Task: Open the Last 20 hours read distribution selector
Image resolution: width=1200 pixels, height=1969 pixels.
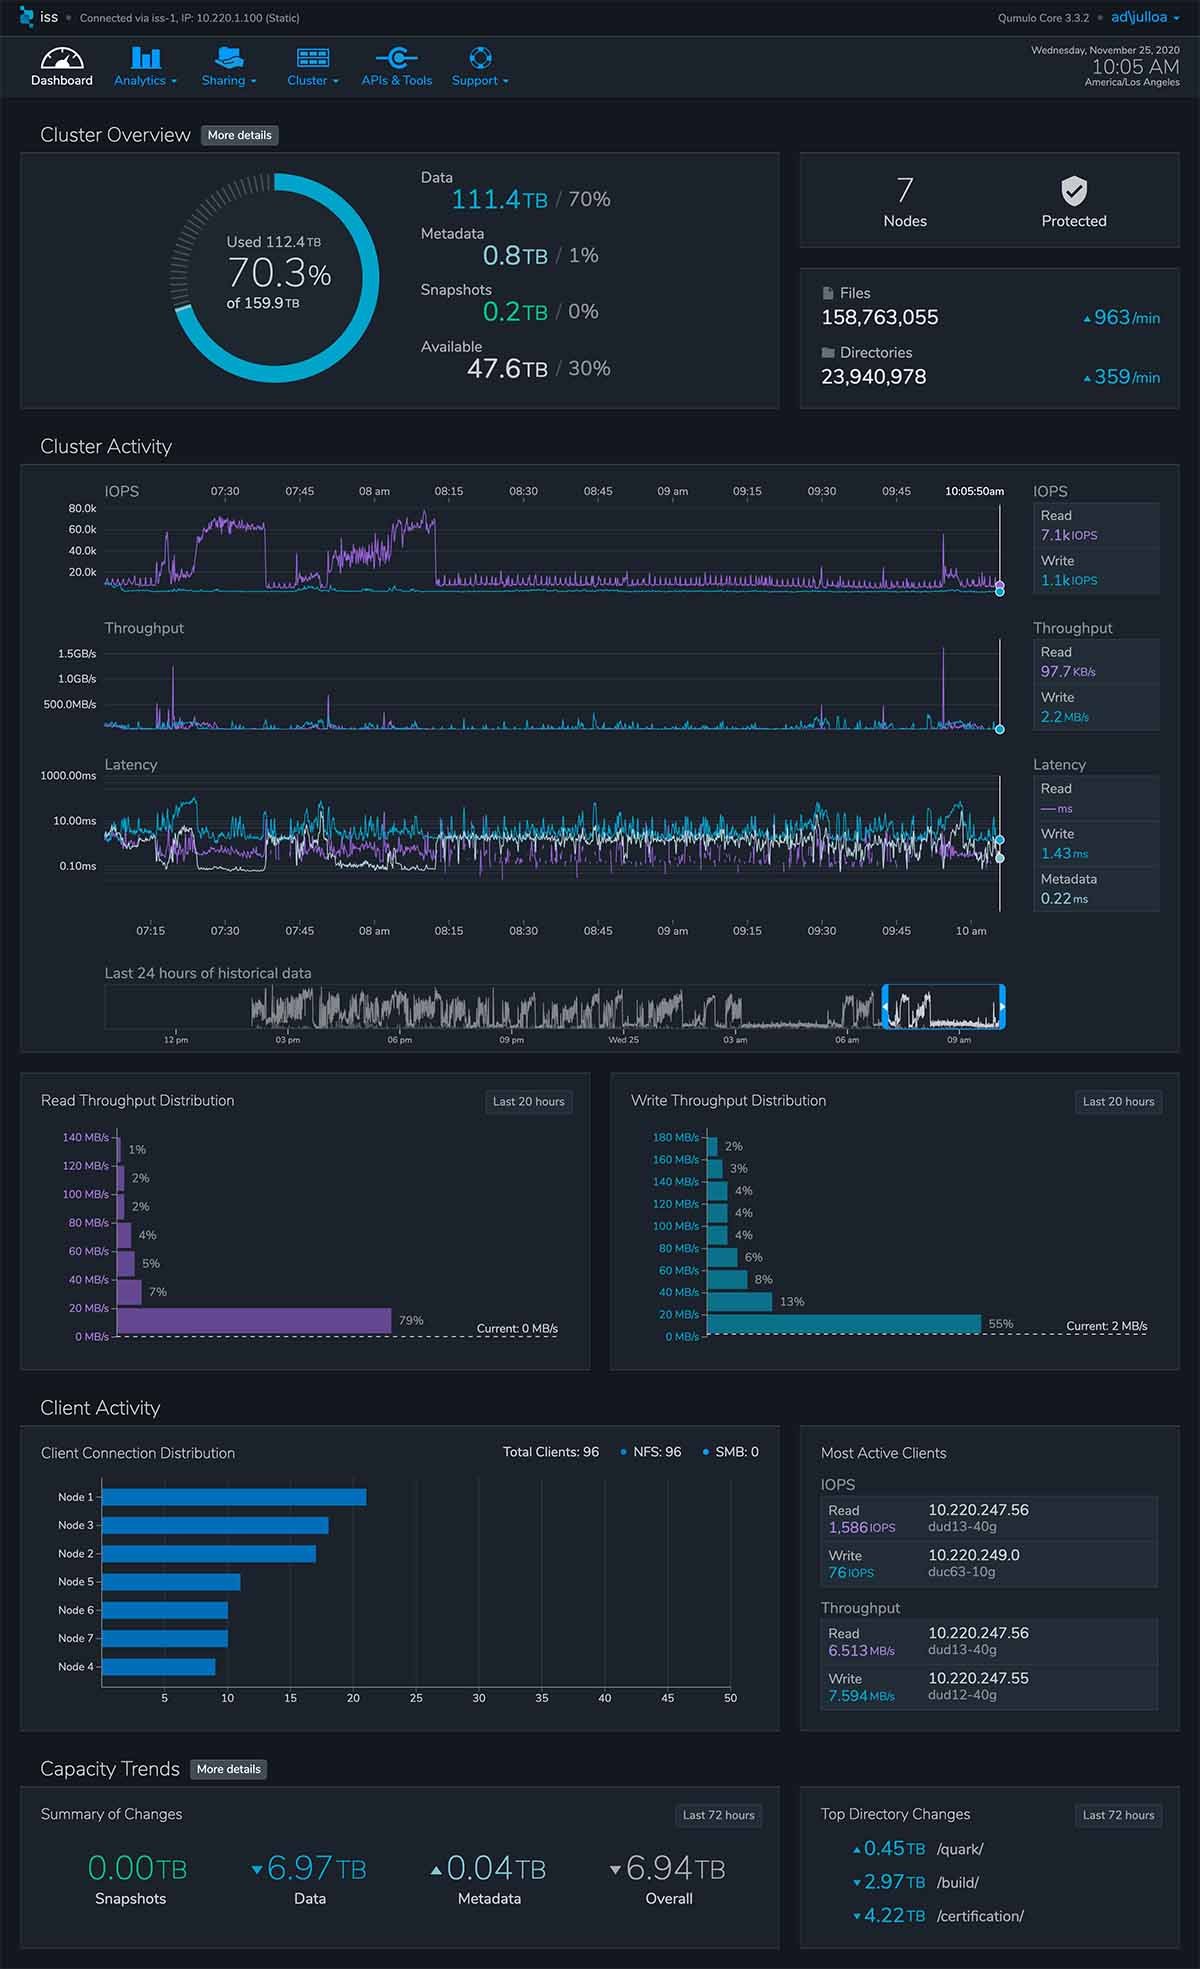Action: tap(528, 1101)
